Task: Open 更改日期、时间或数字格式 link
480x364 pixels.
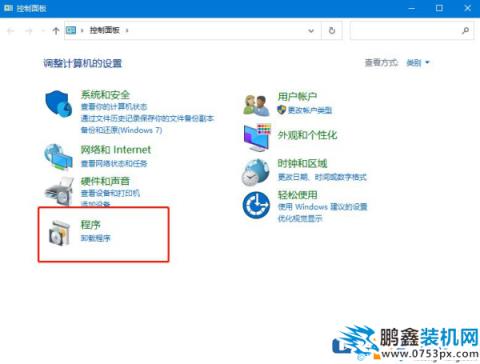Action: coord(322,177)
